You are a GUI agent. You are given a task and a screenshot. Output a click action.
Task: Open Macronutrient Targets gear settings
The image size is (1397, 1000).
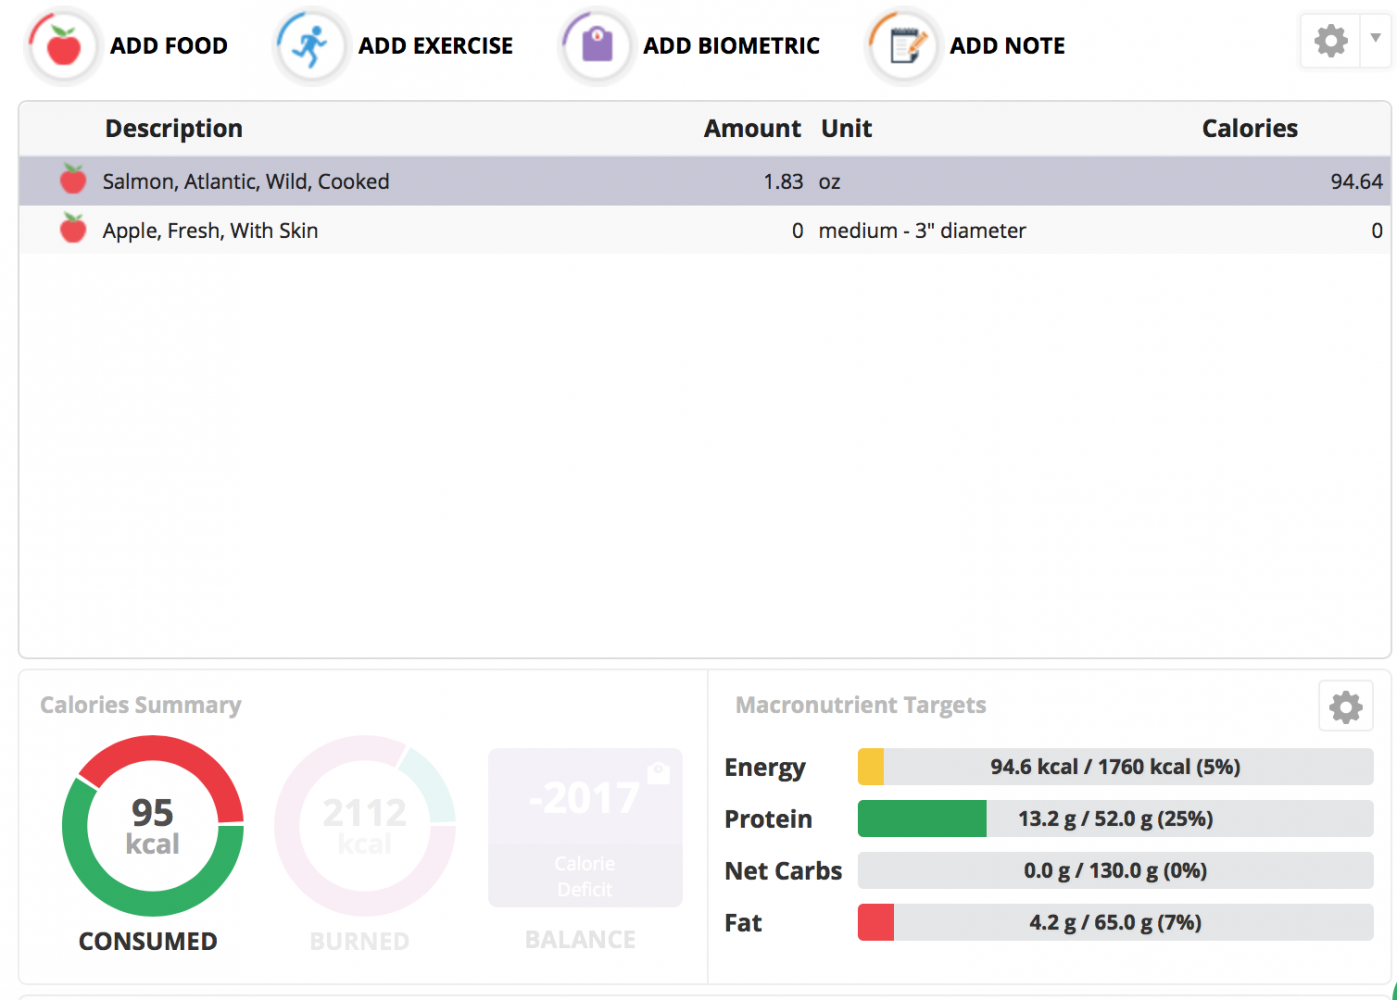(1345, 707)
